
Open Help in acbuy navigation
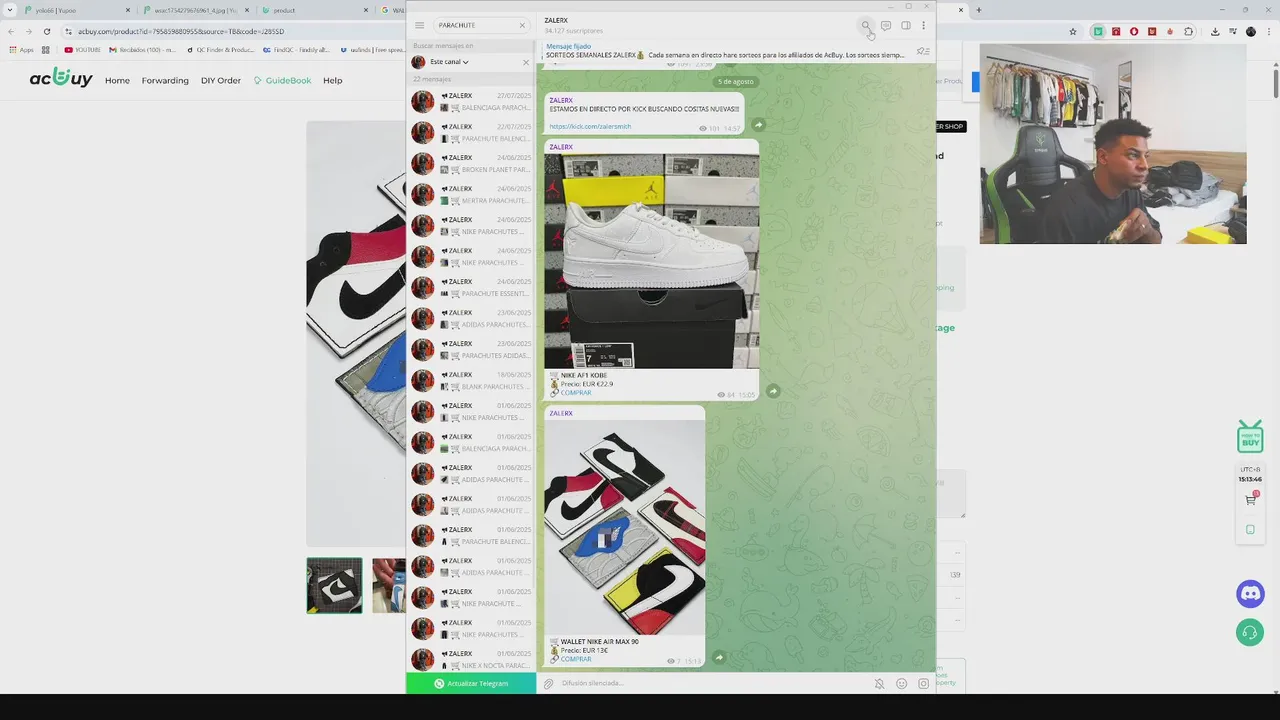[x=332, y=80]
